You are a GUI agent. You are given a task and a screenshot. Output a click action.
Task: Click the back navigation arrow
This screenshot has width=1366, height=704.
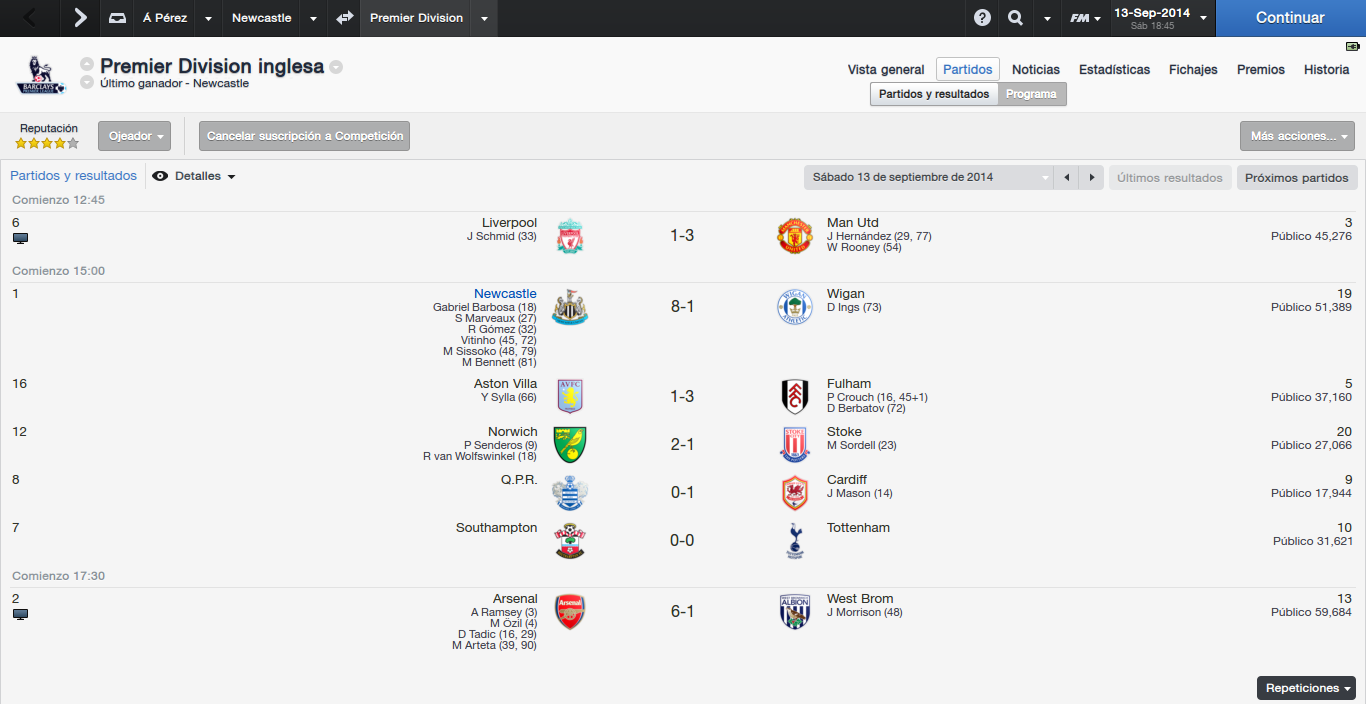(x=30, y=18)
